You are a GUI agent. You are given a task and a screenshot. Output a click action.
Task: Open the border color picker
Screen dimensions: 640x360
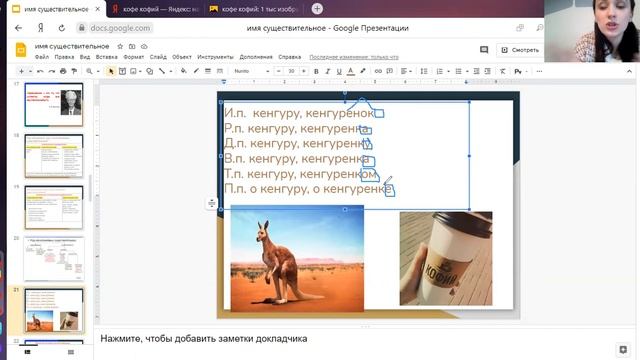[196, 71]
